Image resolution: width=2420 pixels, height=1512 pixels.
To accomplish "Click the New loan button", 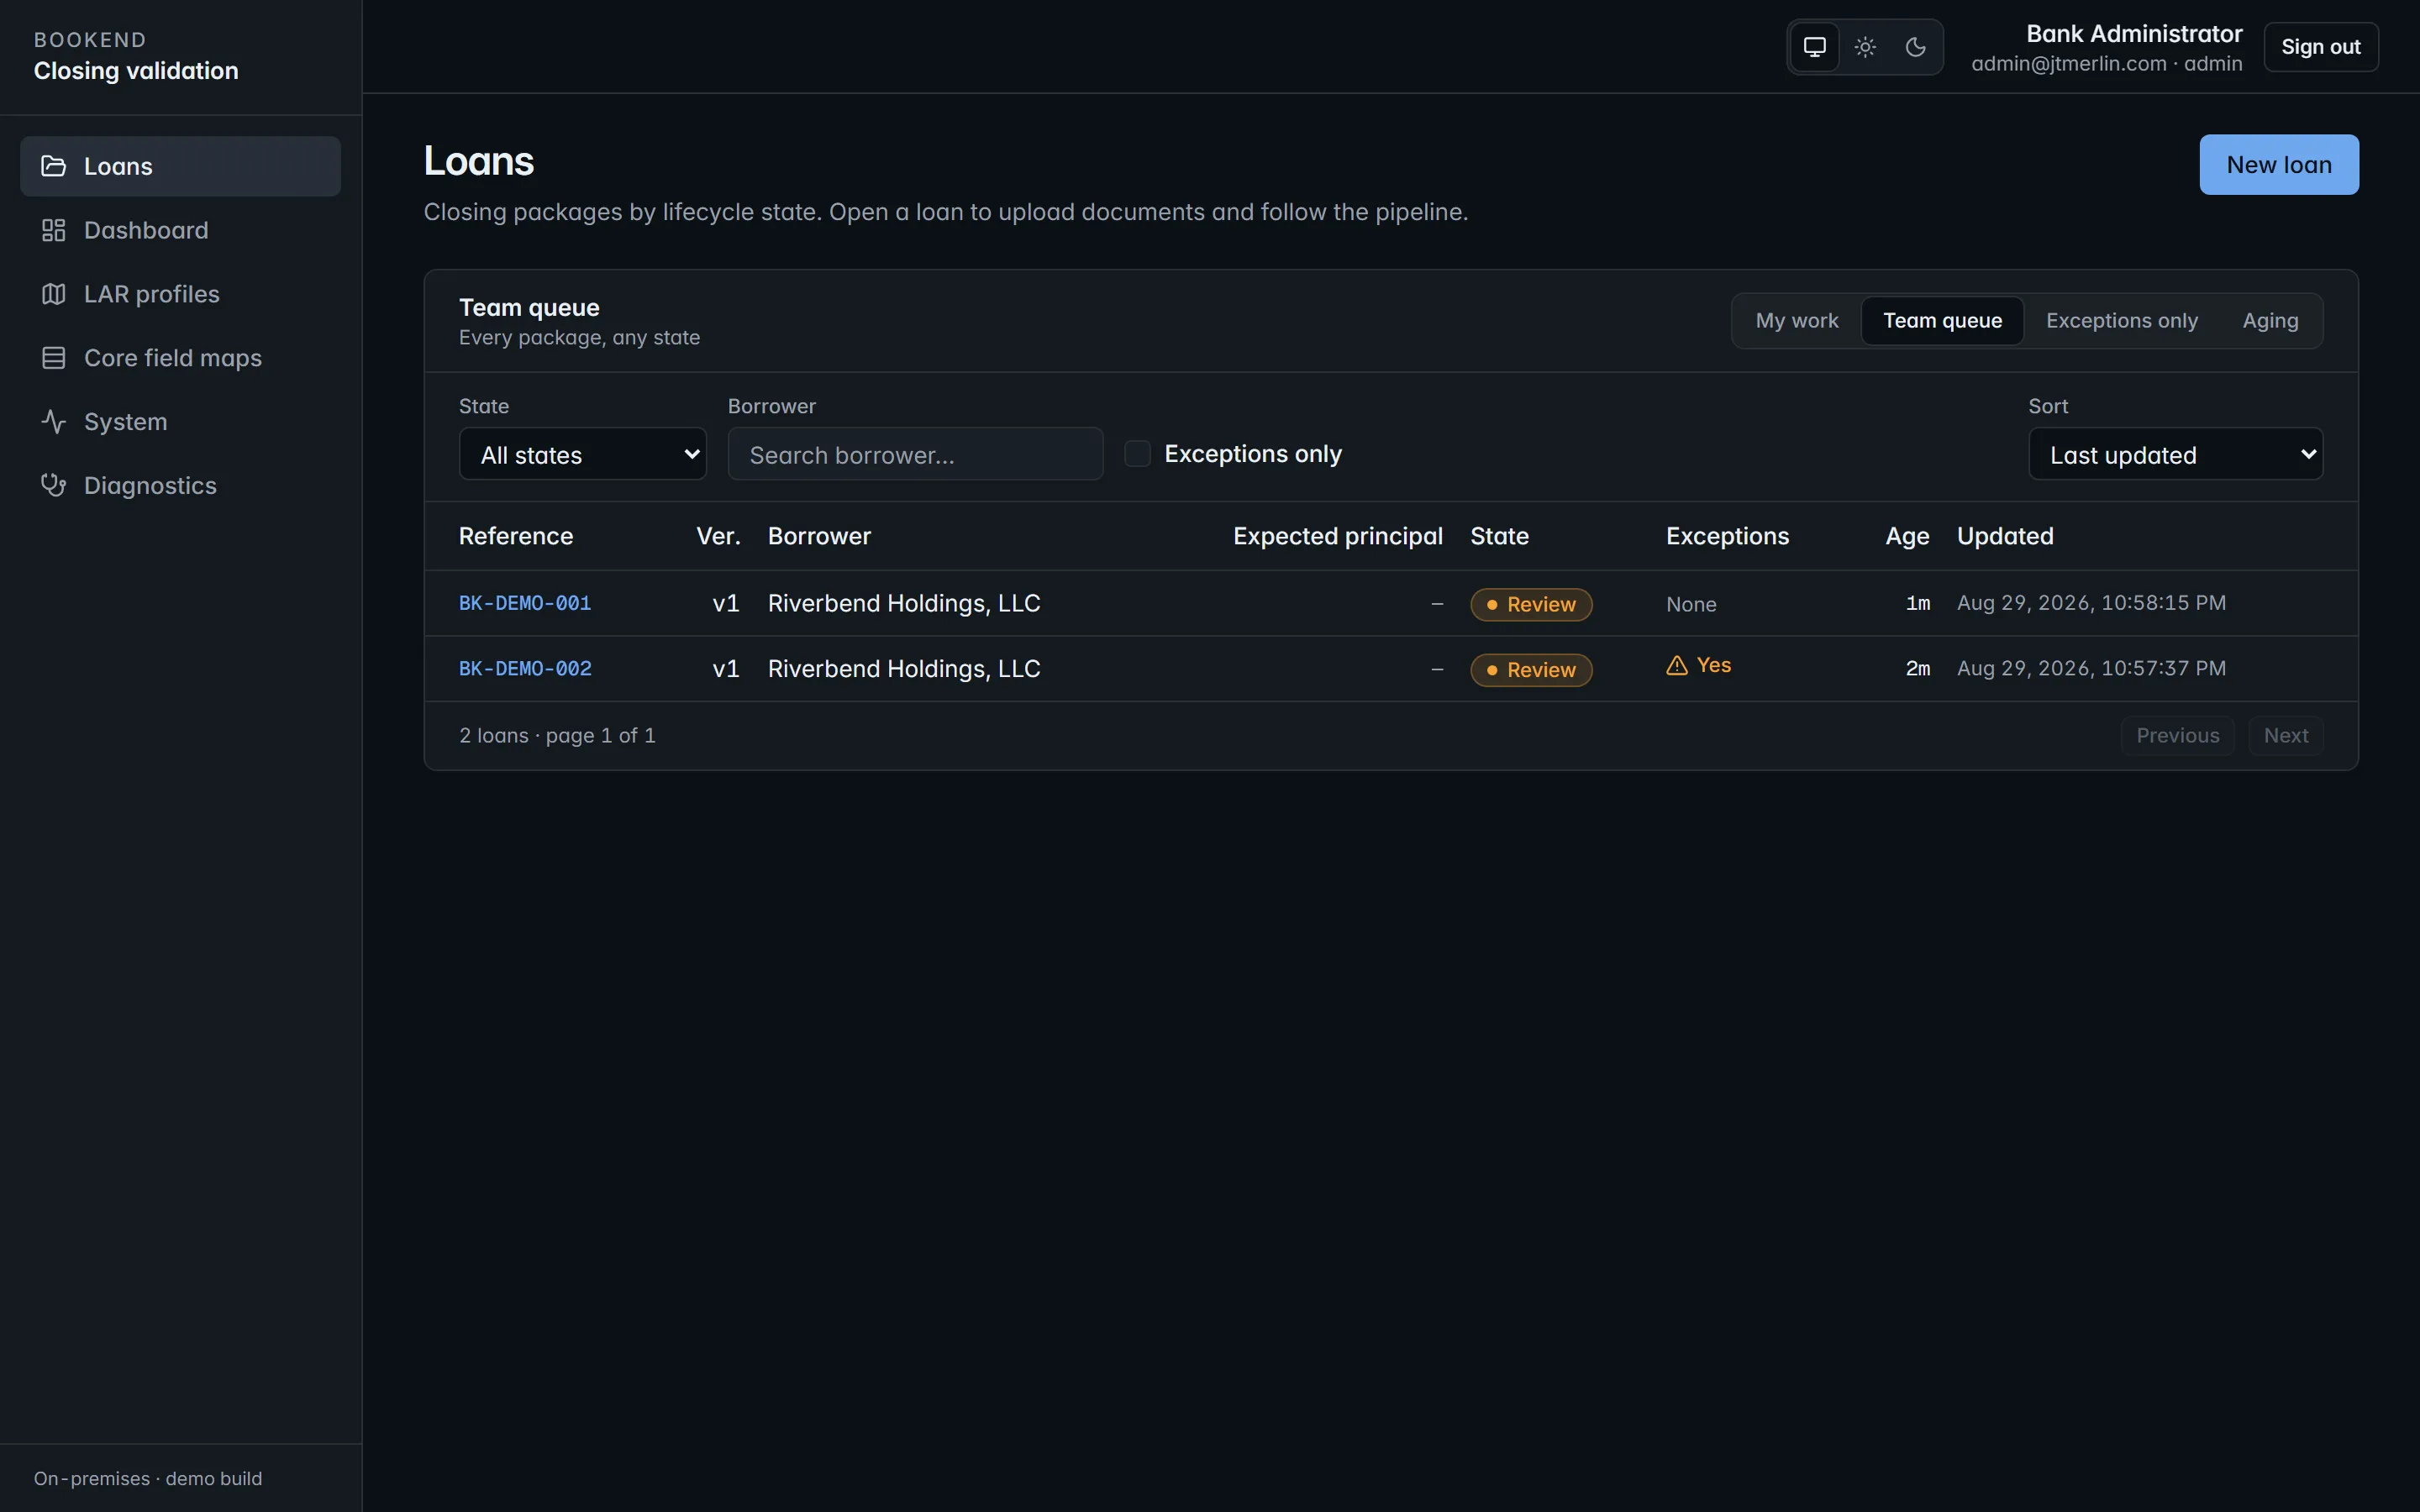I will click(2278, 165).
